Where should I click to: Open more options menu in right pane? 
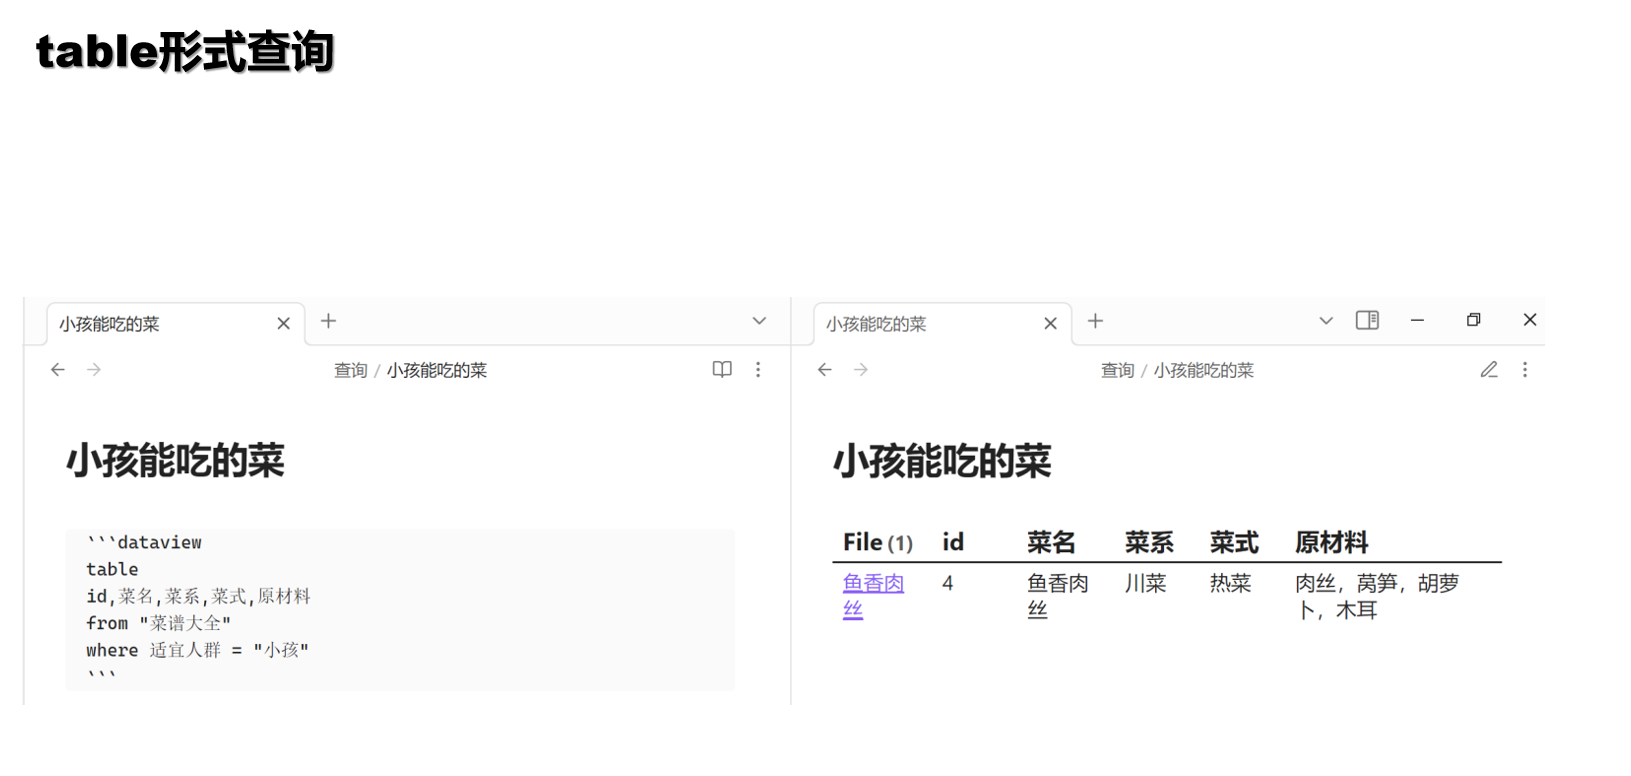click(x=1525, y=370)
